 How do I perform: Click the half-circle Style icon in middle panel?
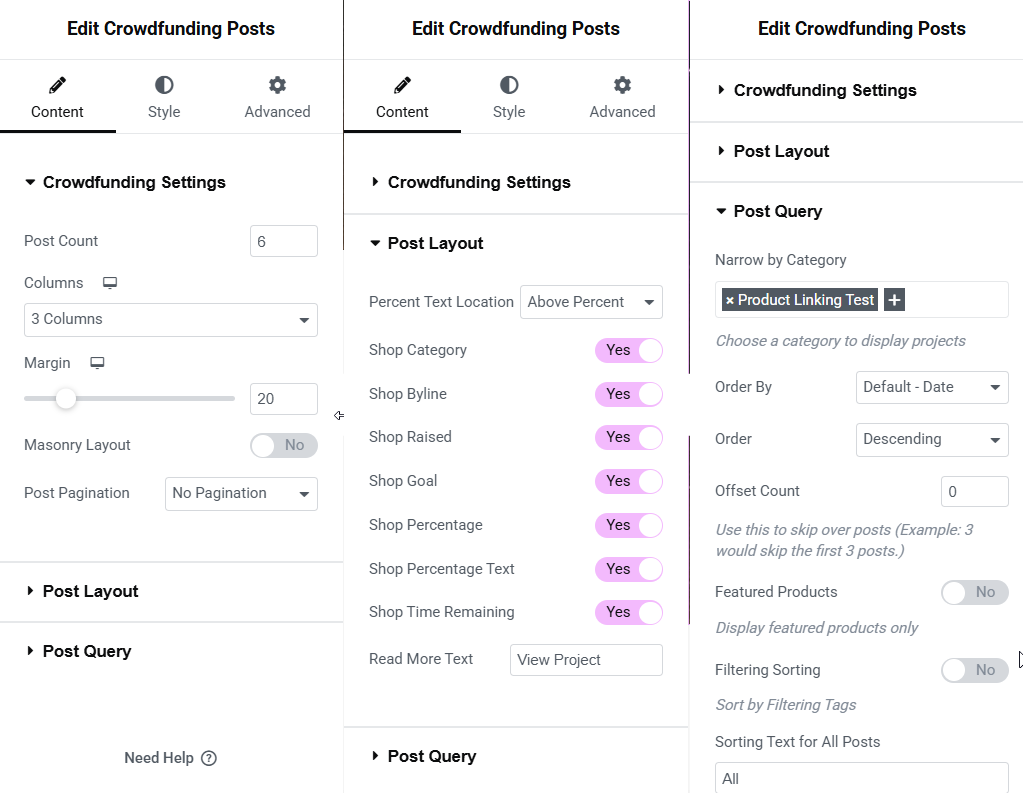pyautogui.click(x=509, y=85)
